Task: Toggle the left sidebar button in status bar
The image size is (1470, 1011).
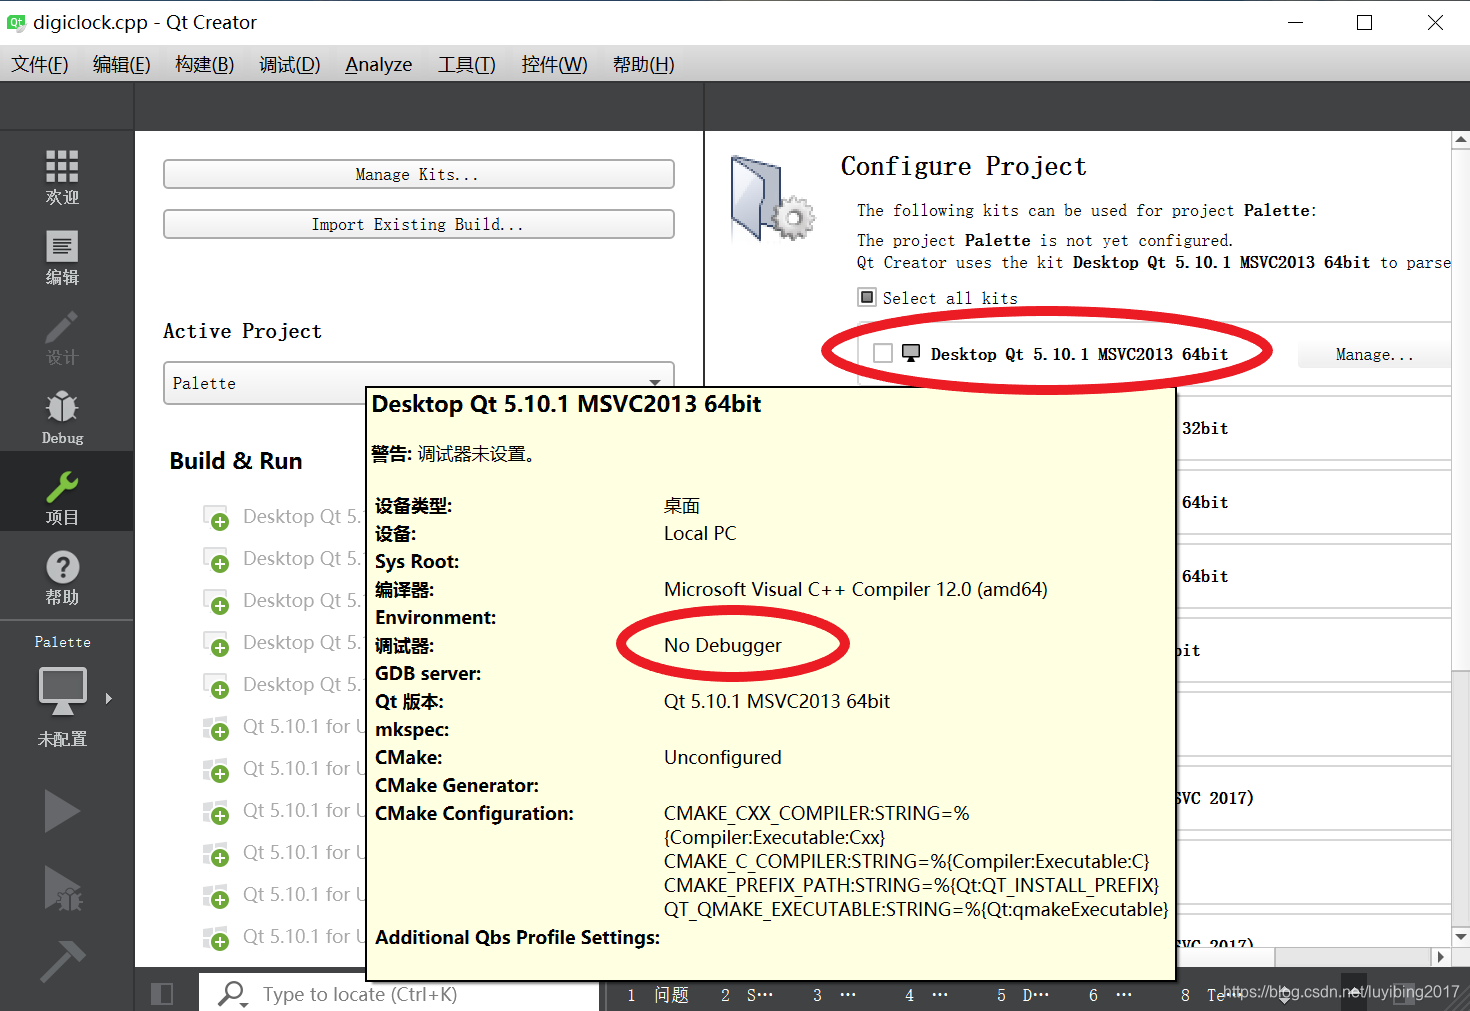Action: pos(162,994)
